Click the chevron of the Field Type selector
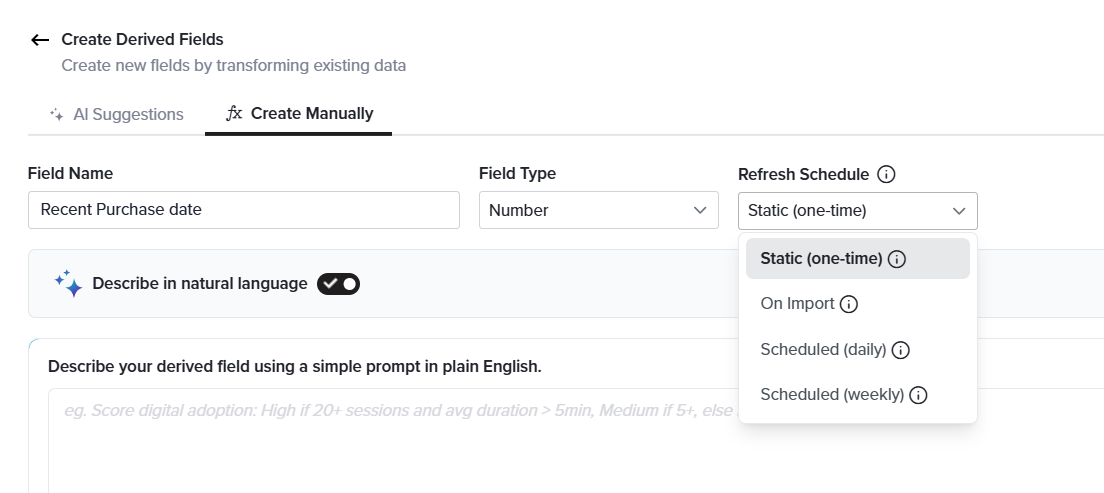Screen dimensions: 1104x493 [x=700, y=211]
